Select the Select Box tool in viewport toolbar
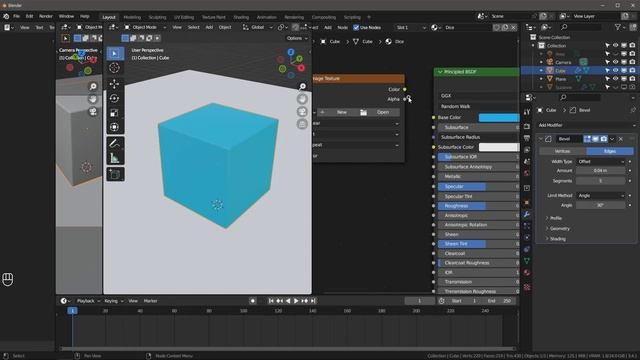This screenshot has width=640, height=360. [115, 53]
